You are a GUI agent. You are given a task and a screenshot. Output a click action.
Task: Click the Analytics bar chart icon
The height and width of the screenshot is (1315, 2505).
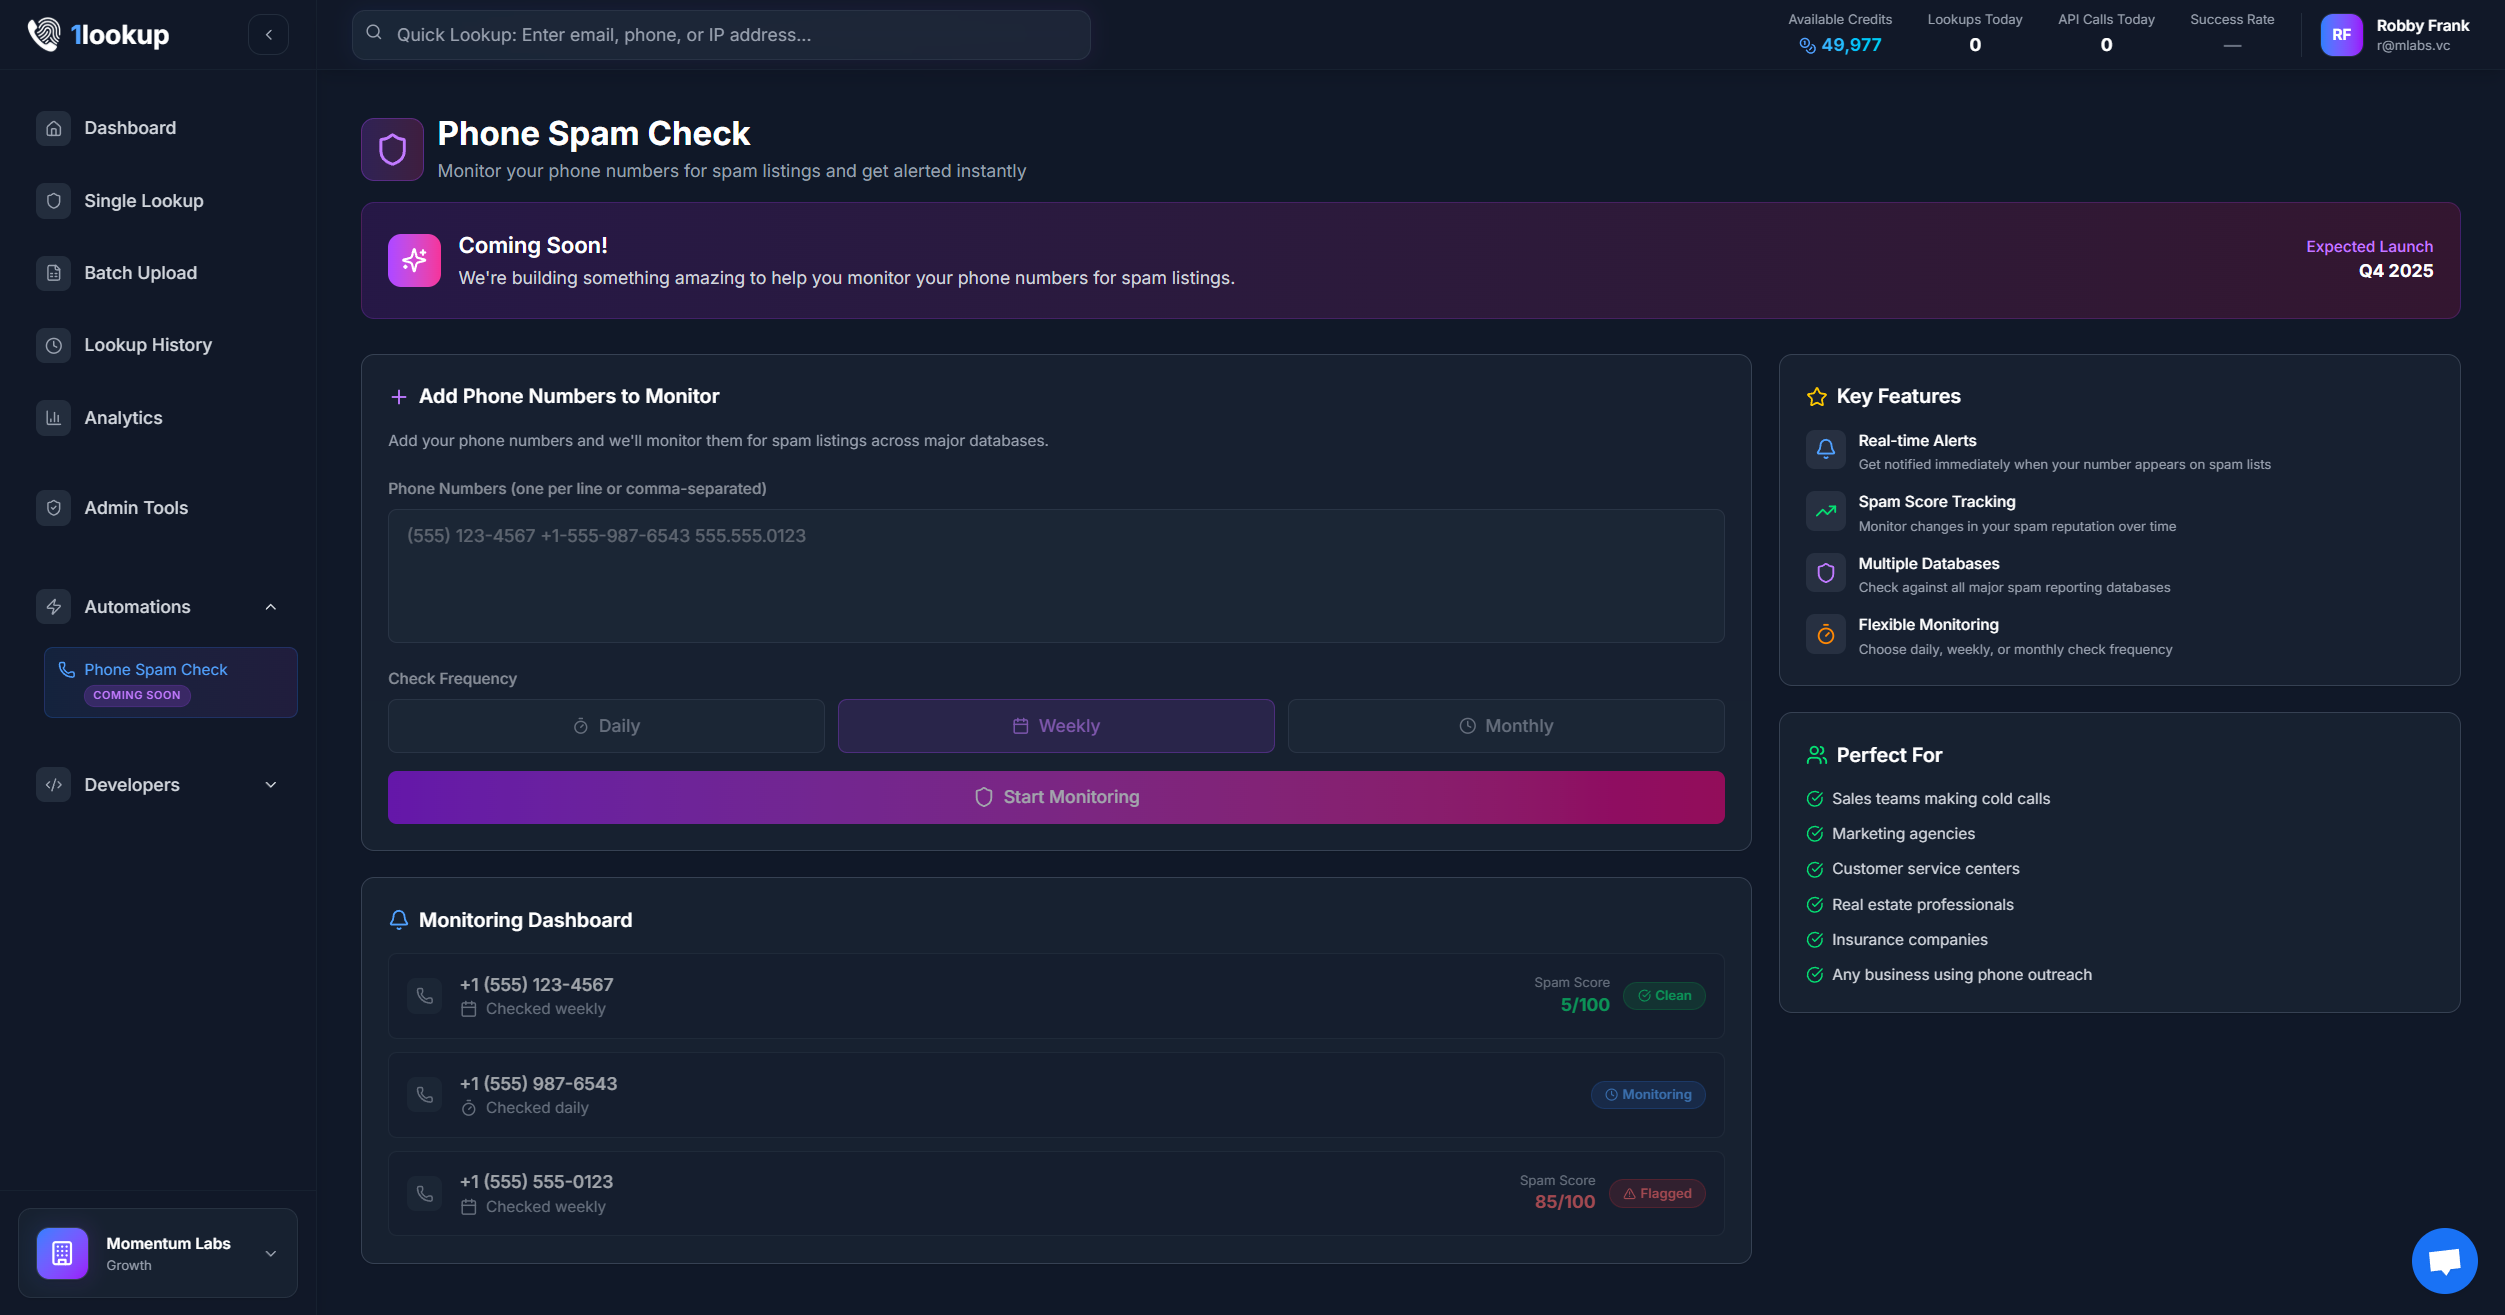click(x=54, y=418)
